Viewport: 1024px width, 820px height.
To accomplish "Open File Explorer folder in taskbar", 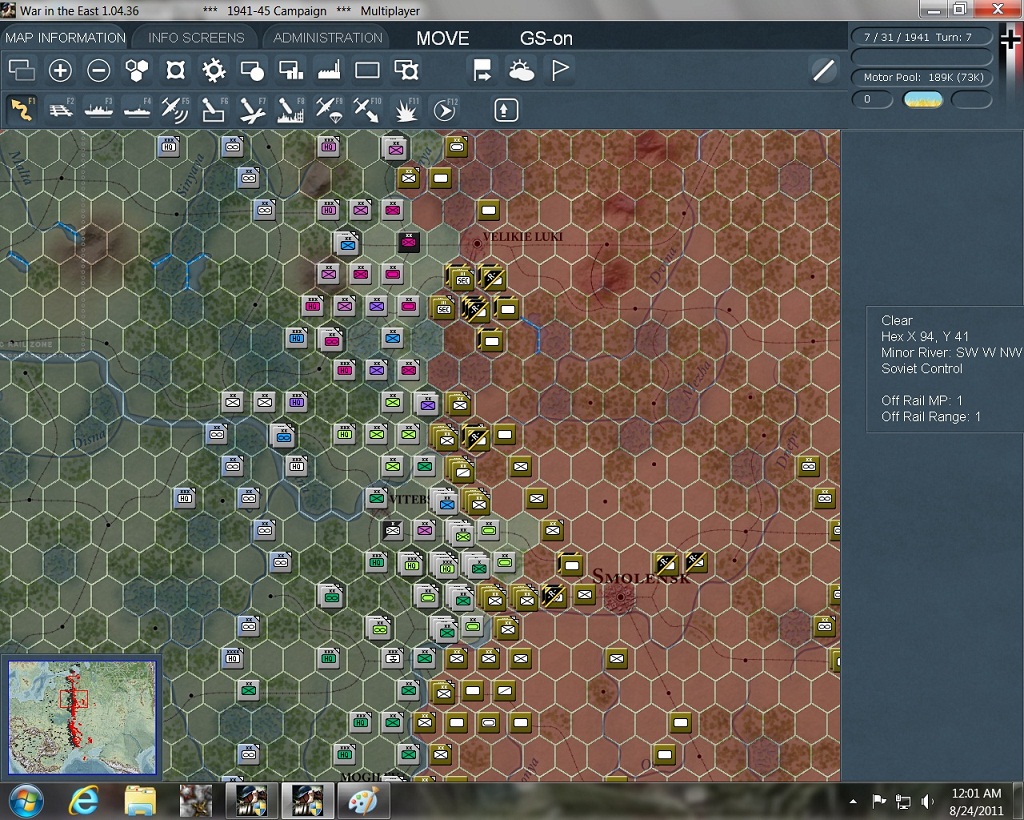I will [x=140, y=801].
